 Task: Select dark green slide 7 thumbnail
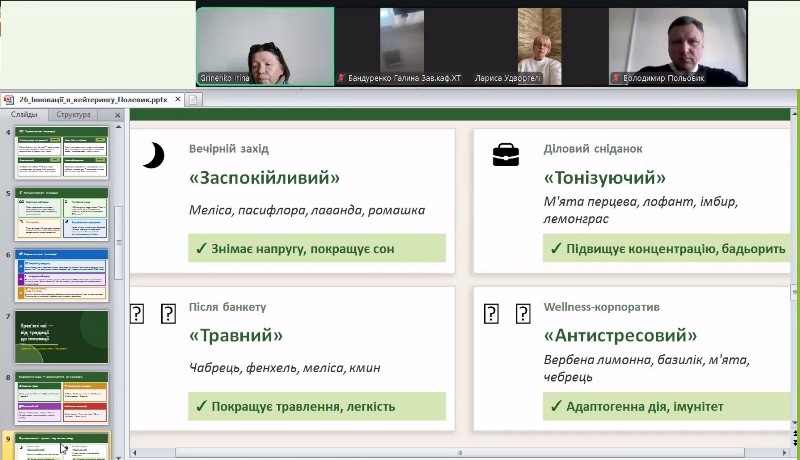62,337
